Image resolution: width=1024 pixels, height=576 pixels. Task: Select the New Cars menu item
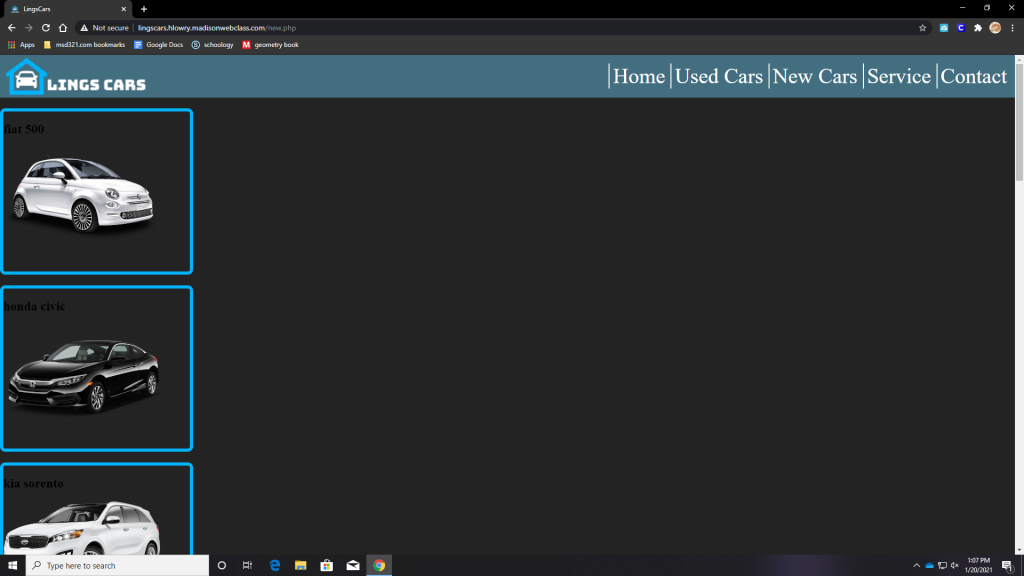click(814, 76)
